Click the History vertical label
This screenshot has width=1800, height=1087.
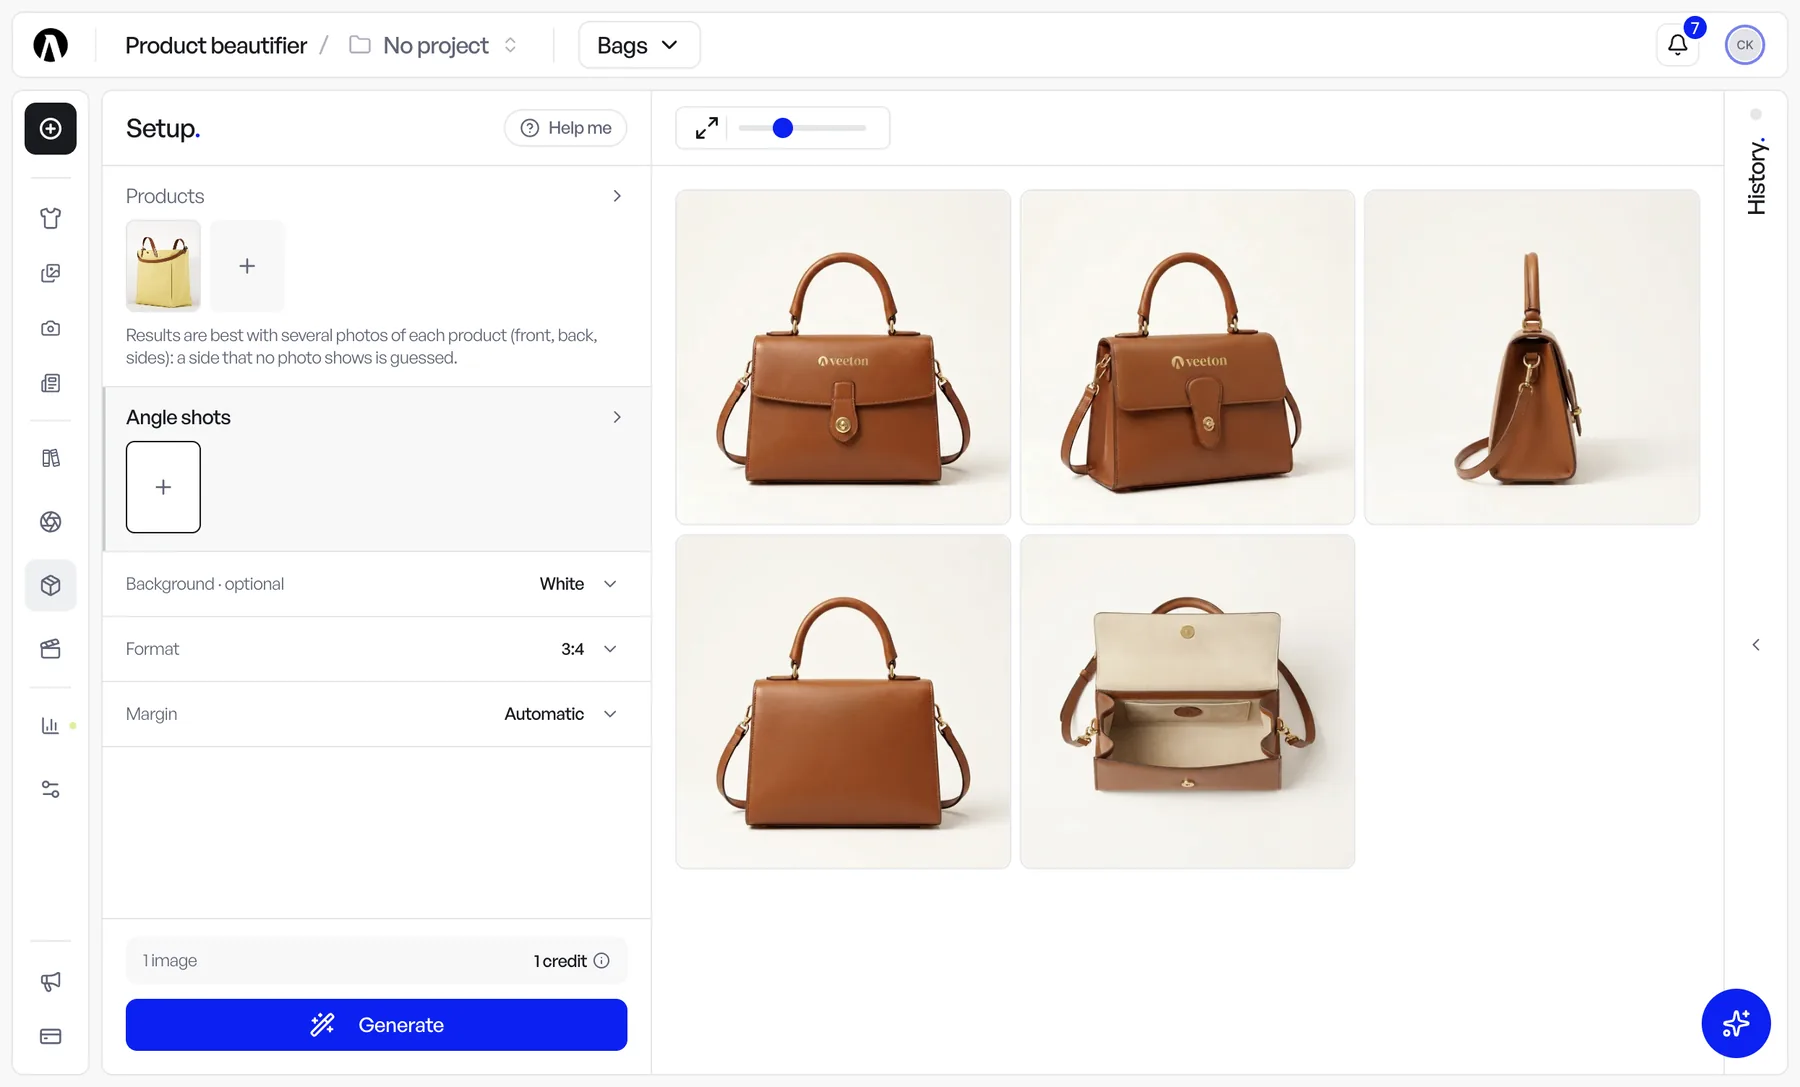[x=1756, y=176]
